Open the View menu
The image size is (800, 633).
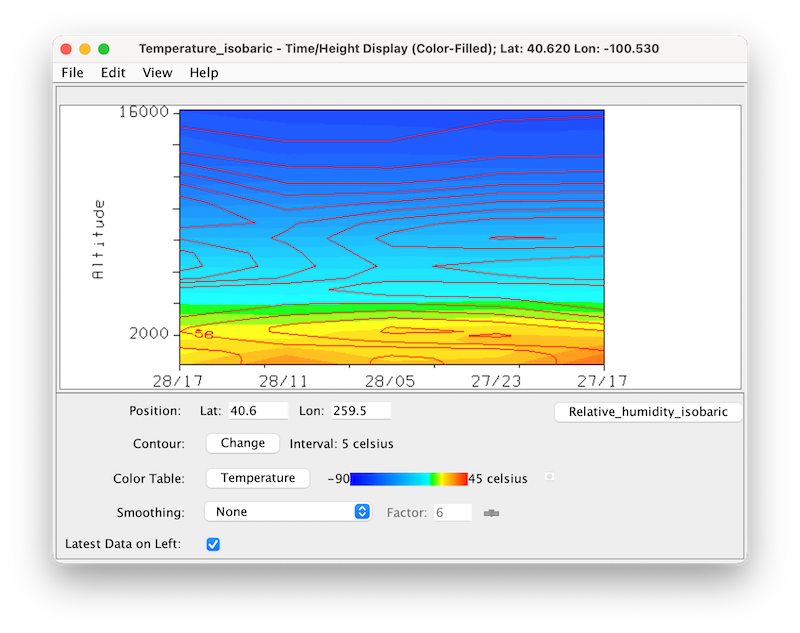click(x=156, y=72)
